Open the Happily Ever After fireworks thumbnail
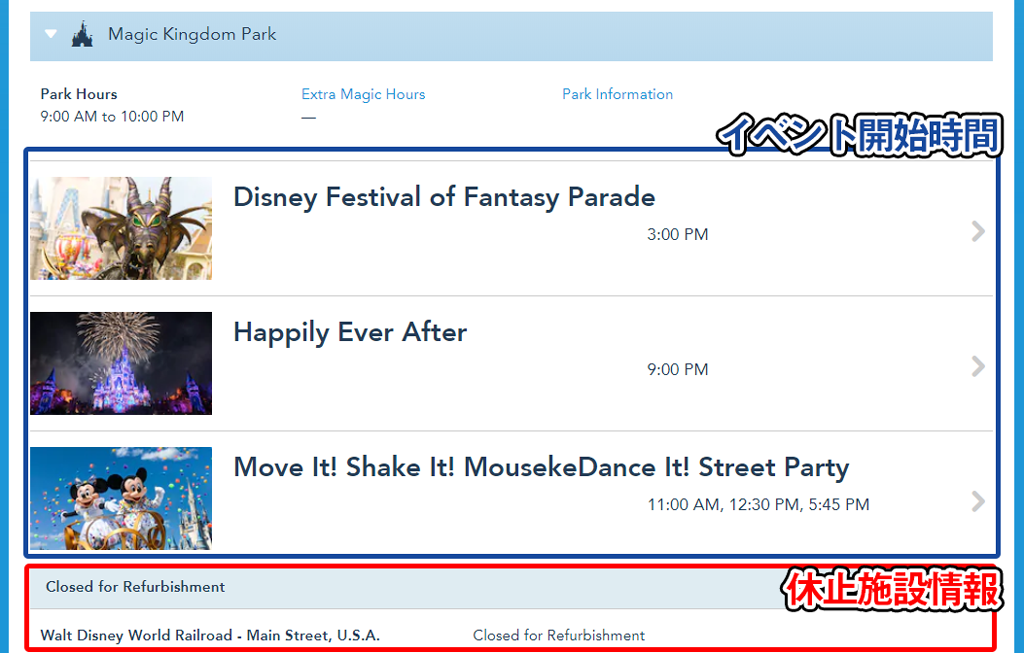Image resolution: width=1024 pixels, height=653 pixels. point(121,363)
